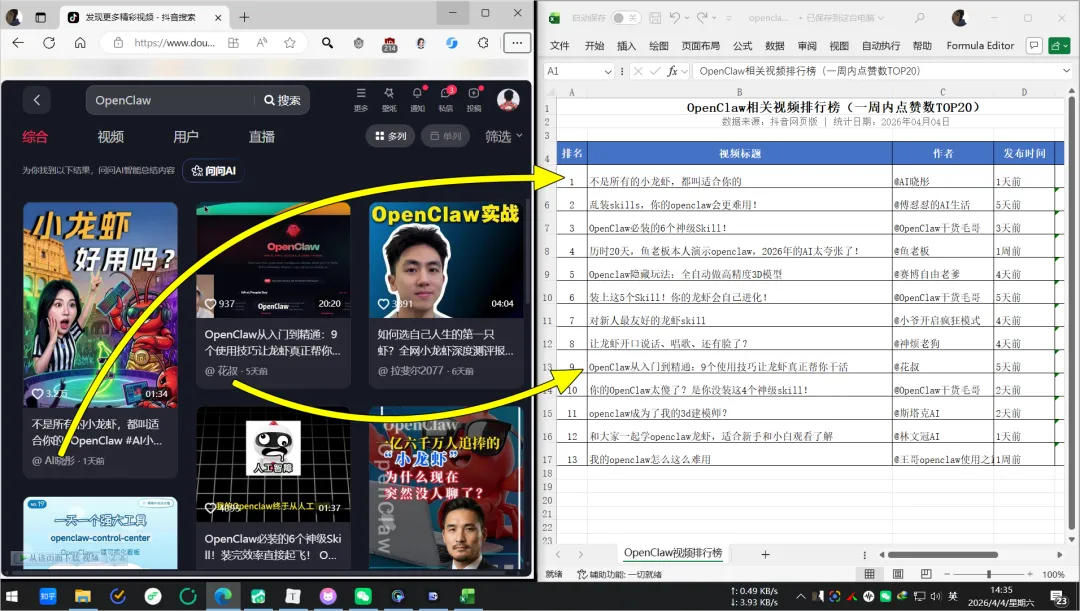
Task: Open Douyin 更多 menu icon
Action: 361,99
